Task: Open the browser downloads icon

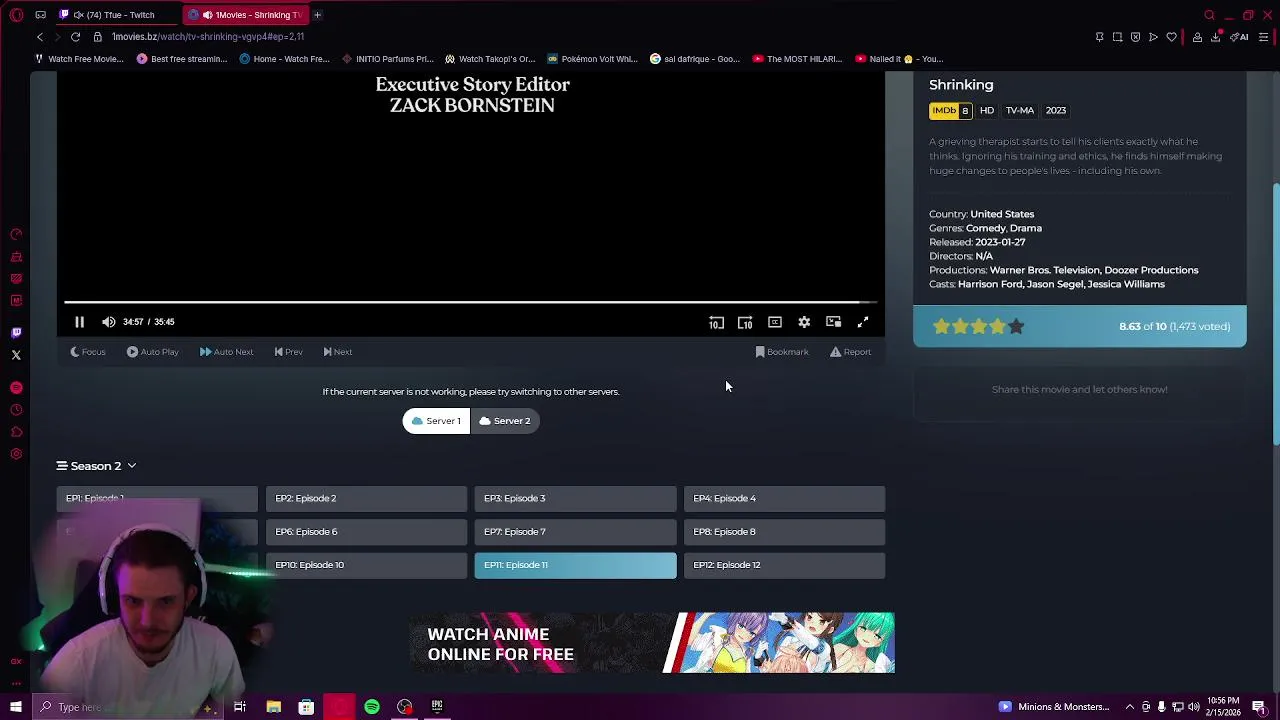Action: coord(1216,37)
